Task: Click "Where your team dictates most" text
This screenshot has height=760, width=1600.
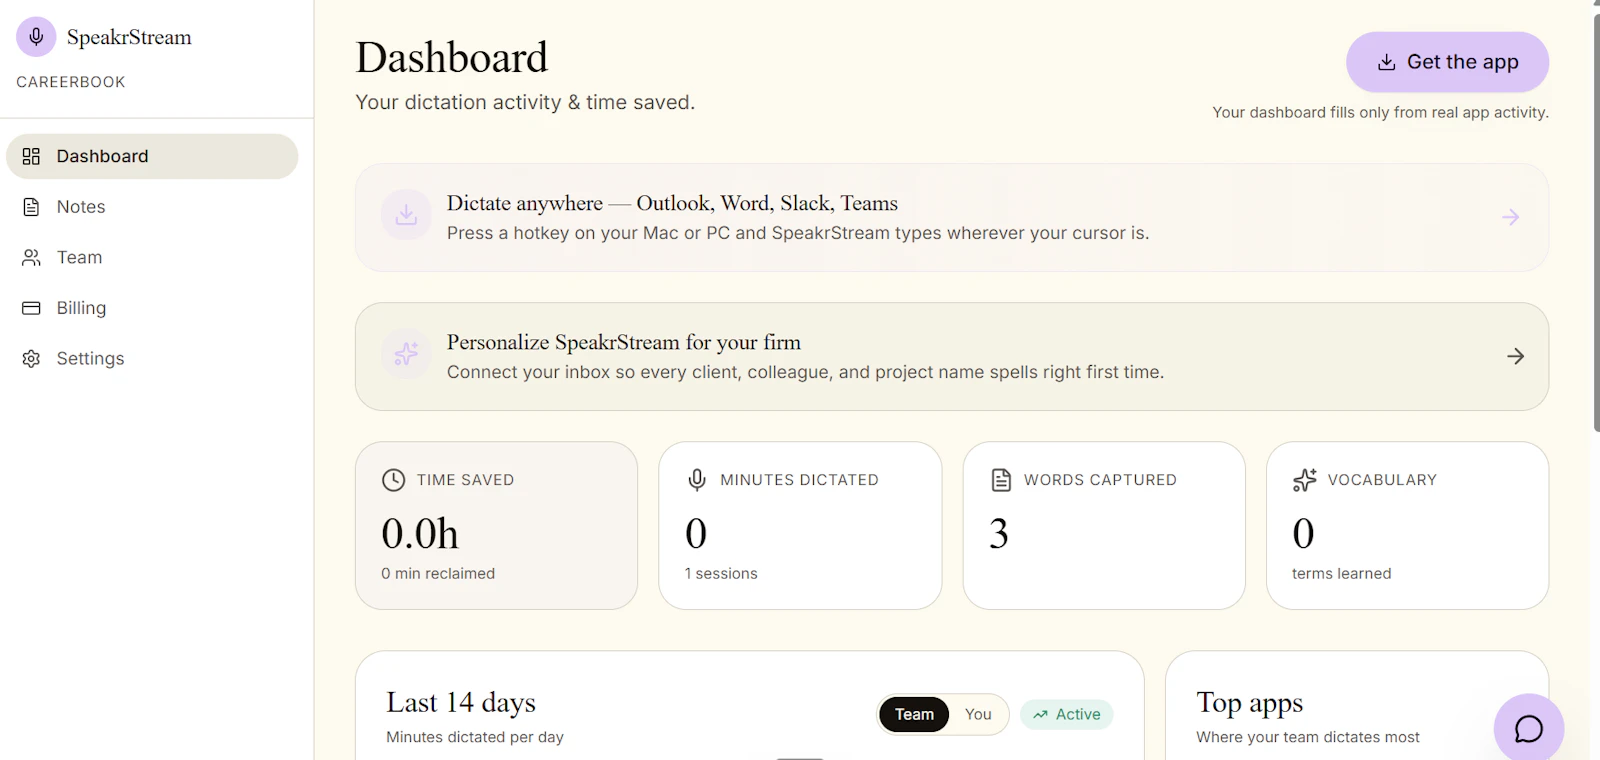Action: pos(1308,737)
